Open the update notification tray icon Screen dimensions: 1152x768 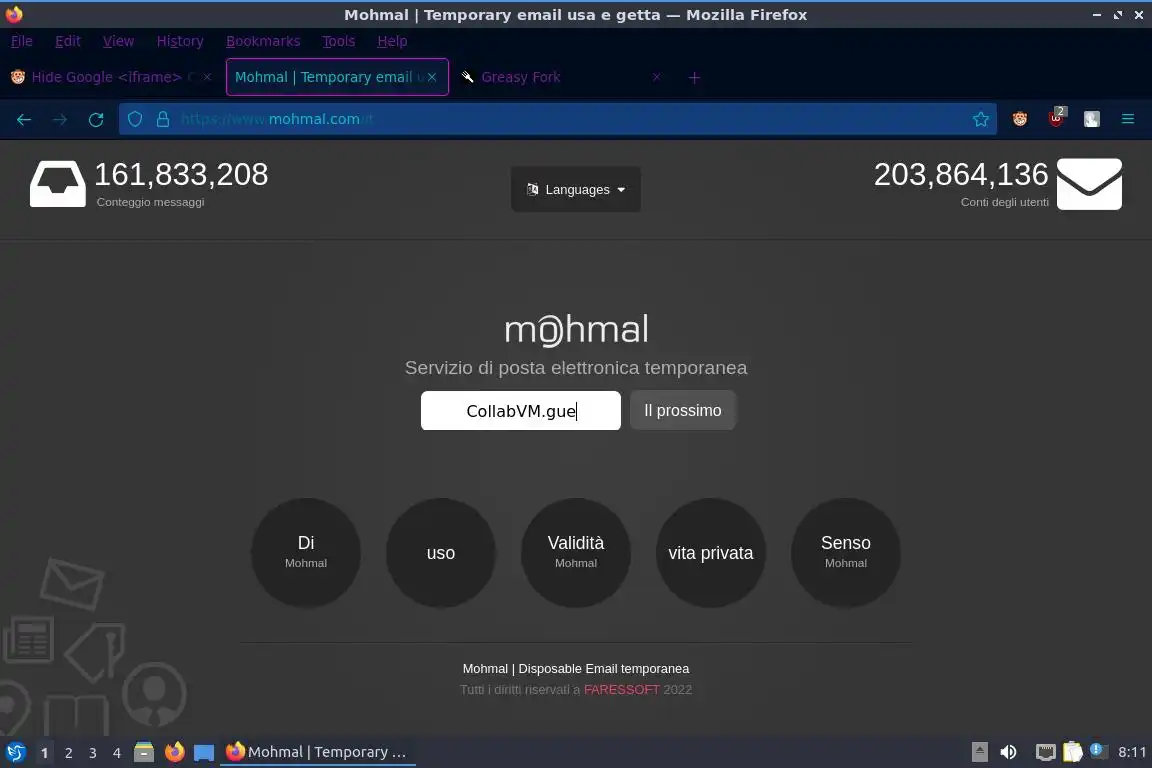(1097, 750)
